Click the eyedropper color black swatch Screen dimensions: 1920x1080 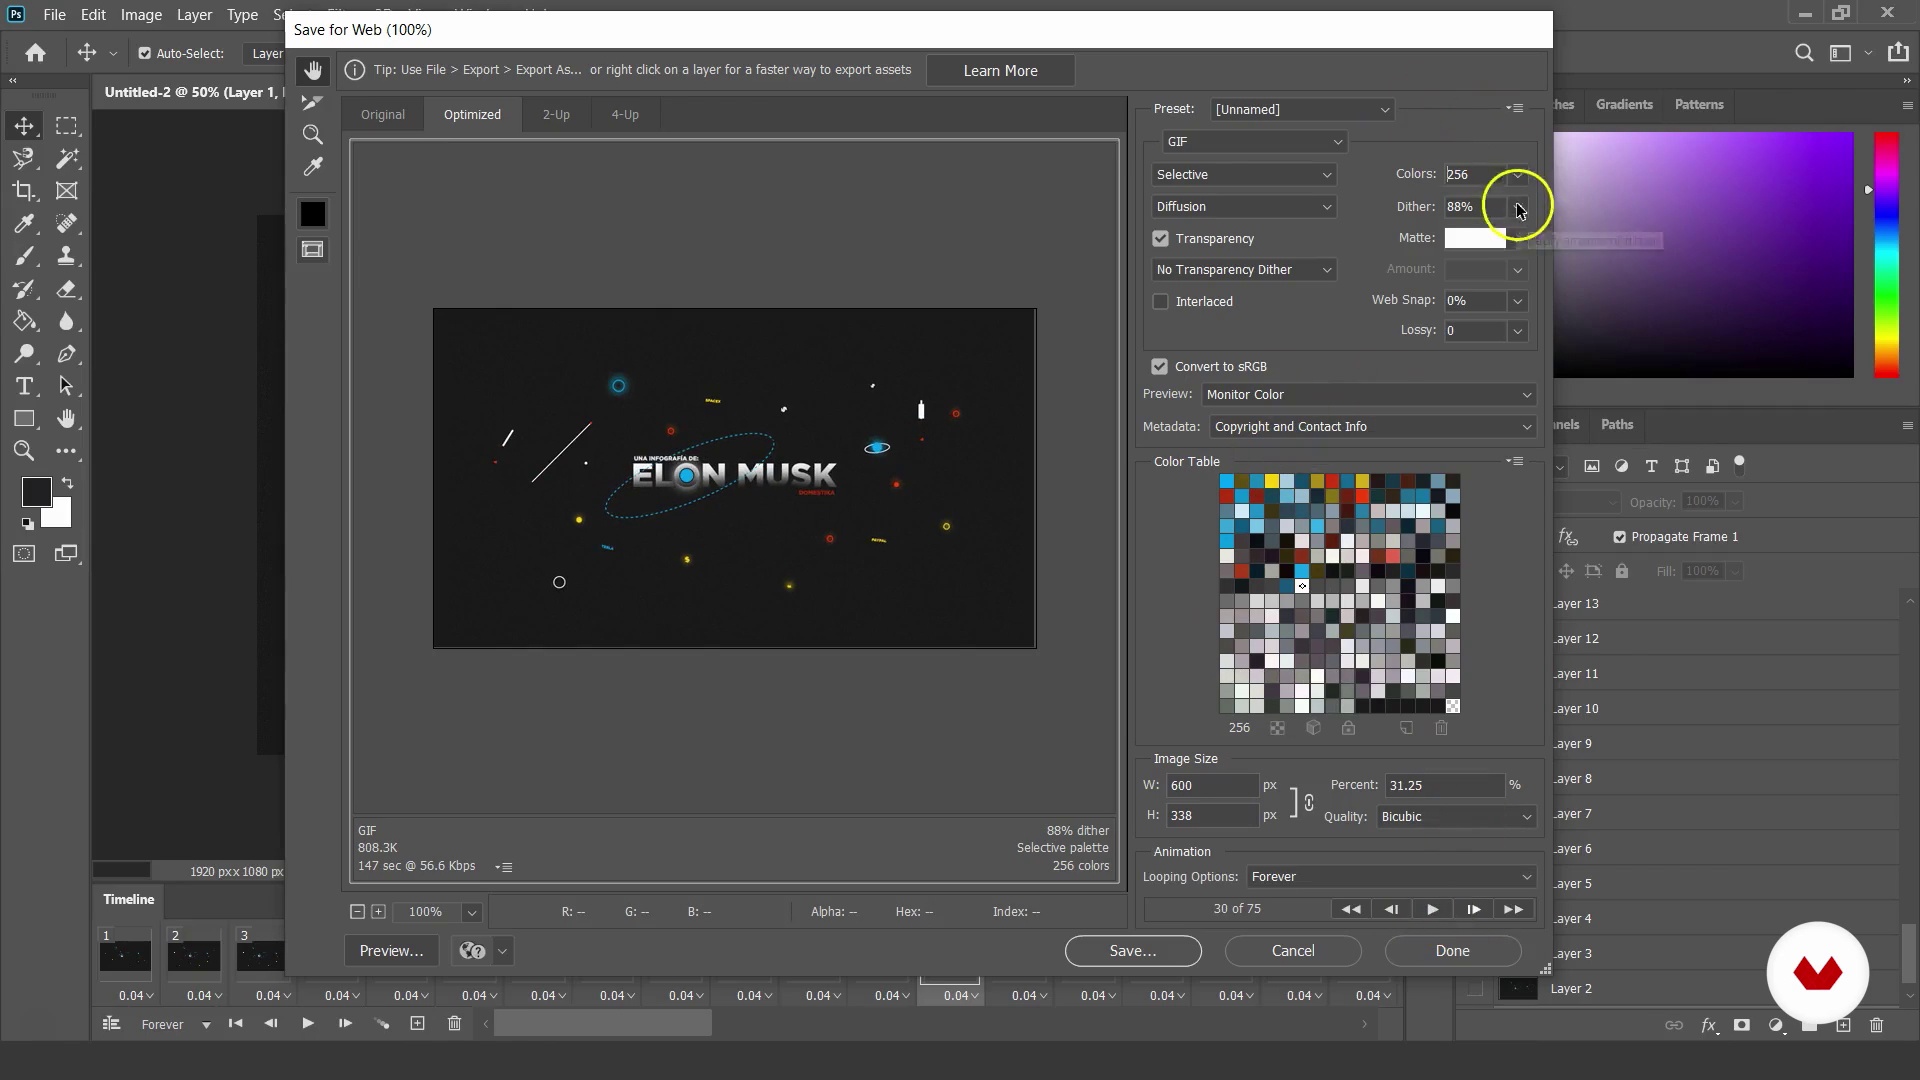pyautogui.click(x=313, y=214)
